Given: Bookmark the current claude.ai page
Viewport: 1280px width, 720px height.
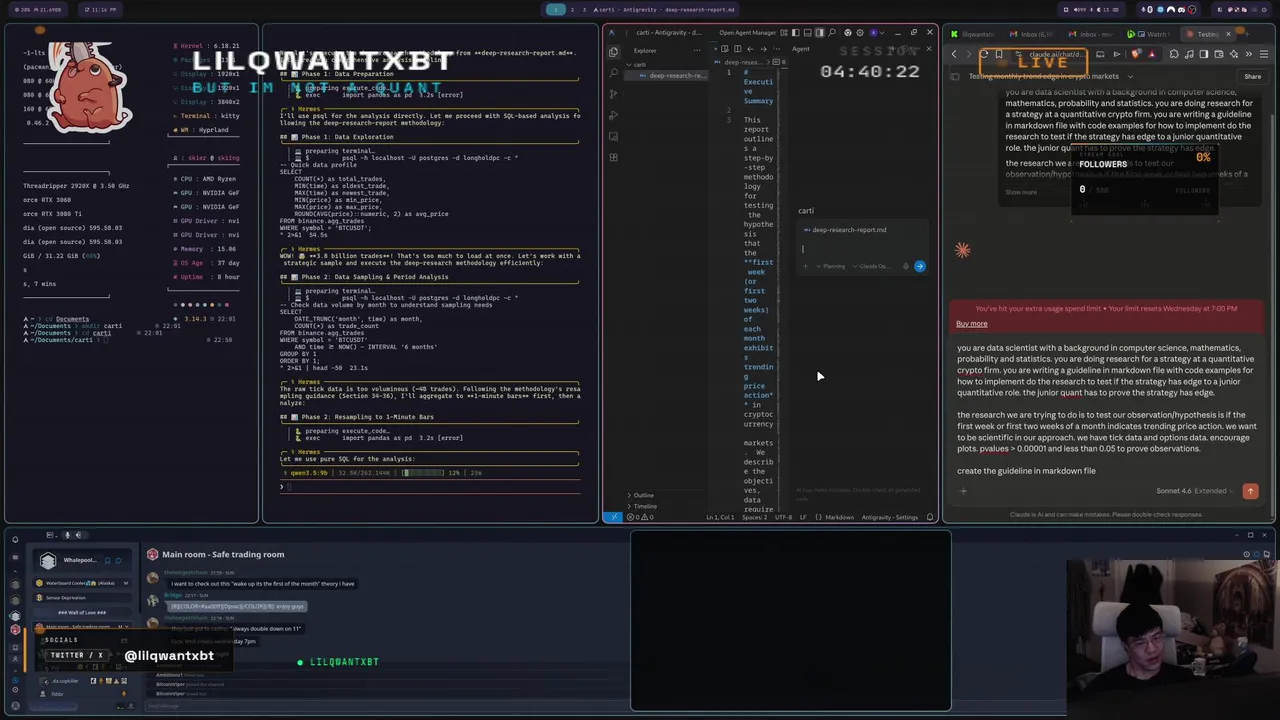Looking at the screenshot, I should [999, 54].
